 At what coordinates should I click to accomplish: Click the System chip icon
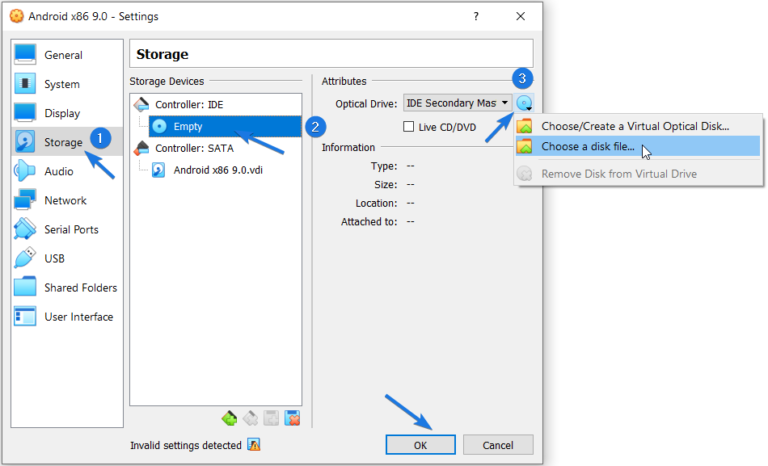tap(25, 83)
